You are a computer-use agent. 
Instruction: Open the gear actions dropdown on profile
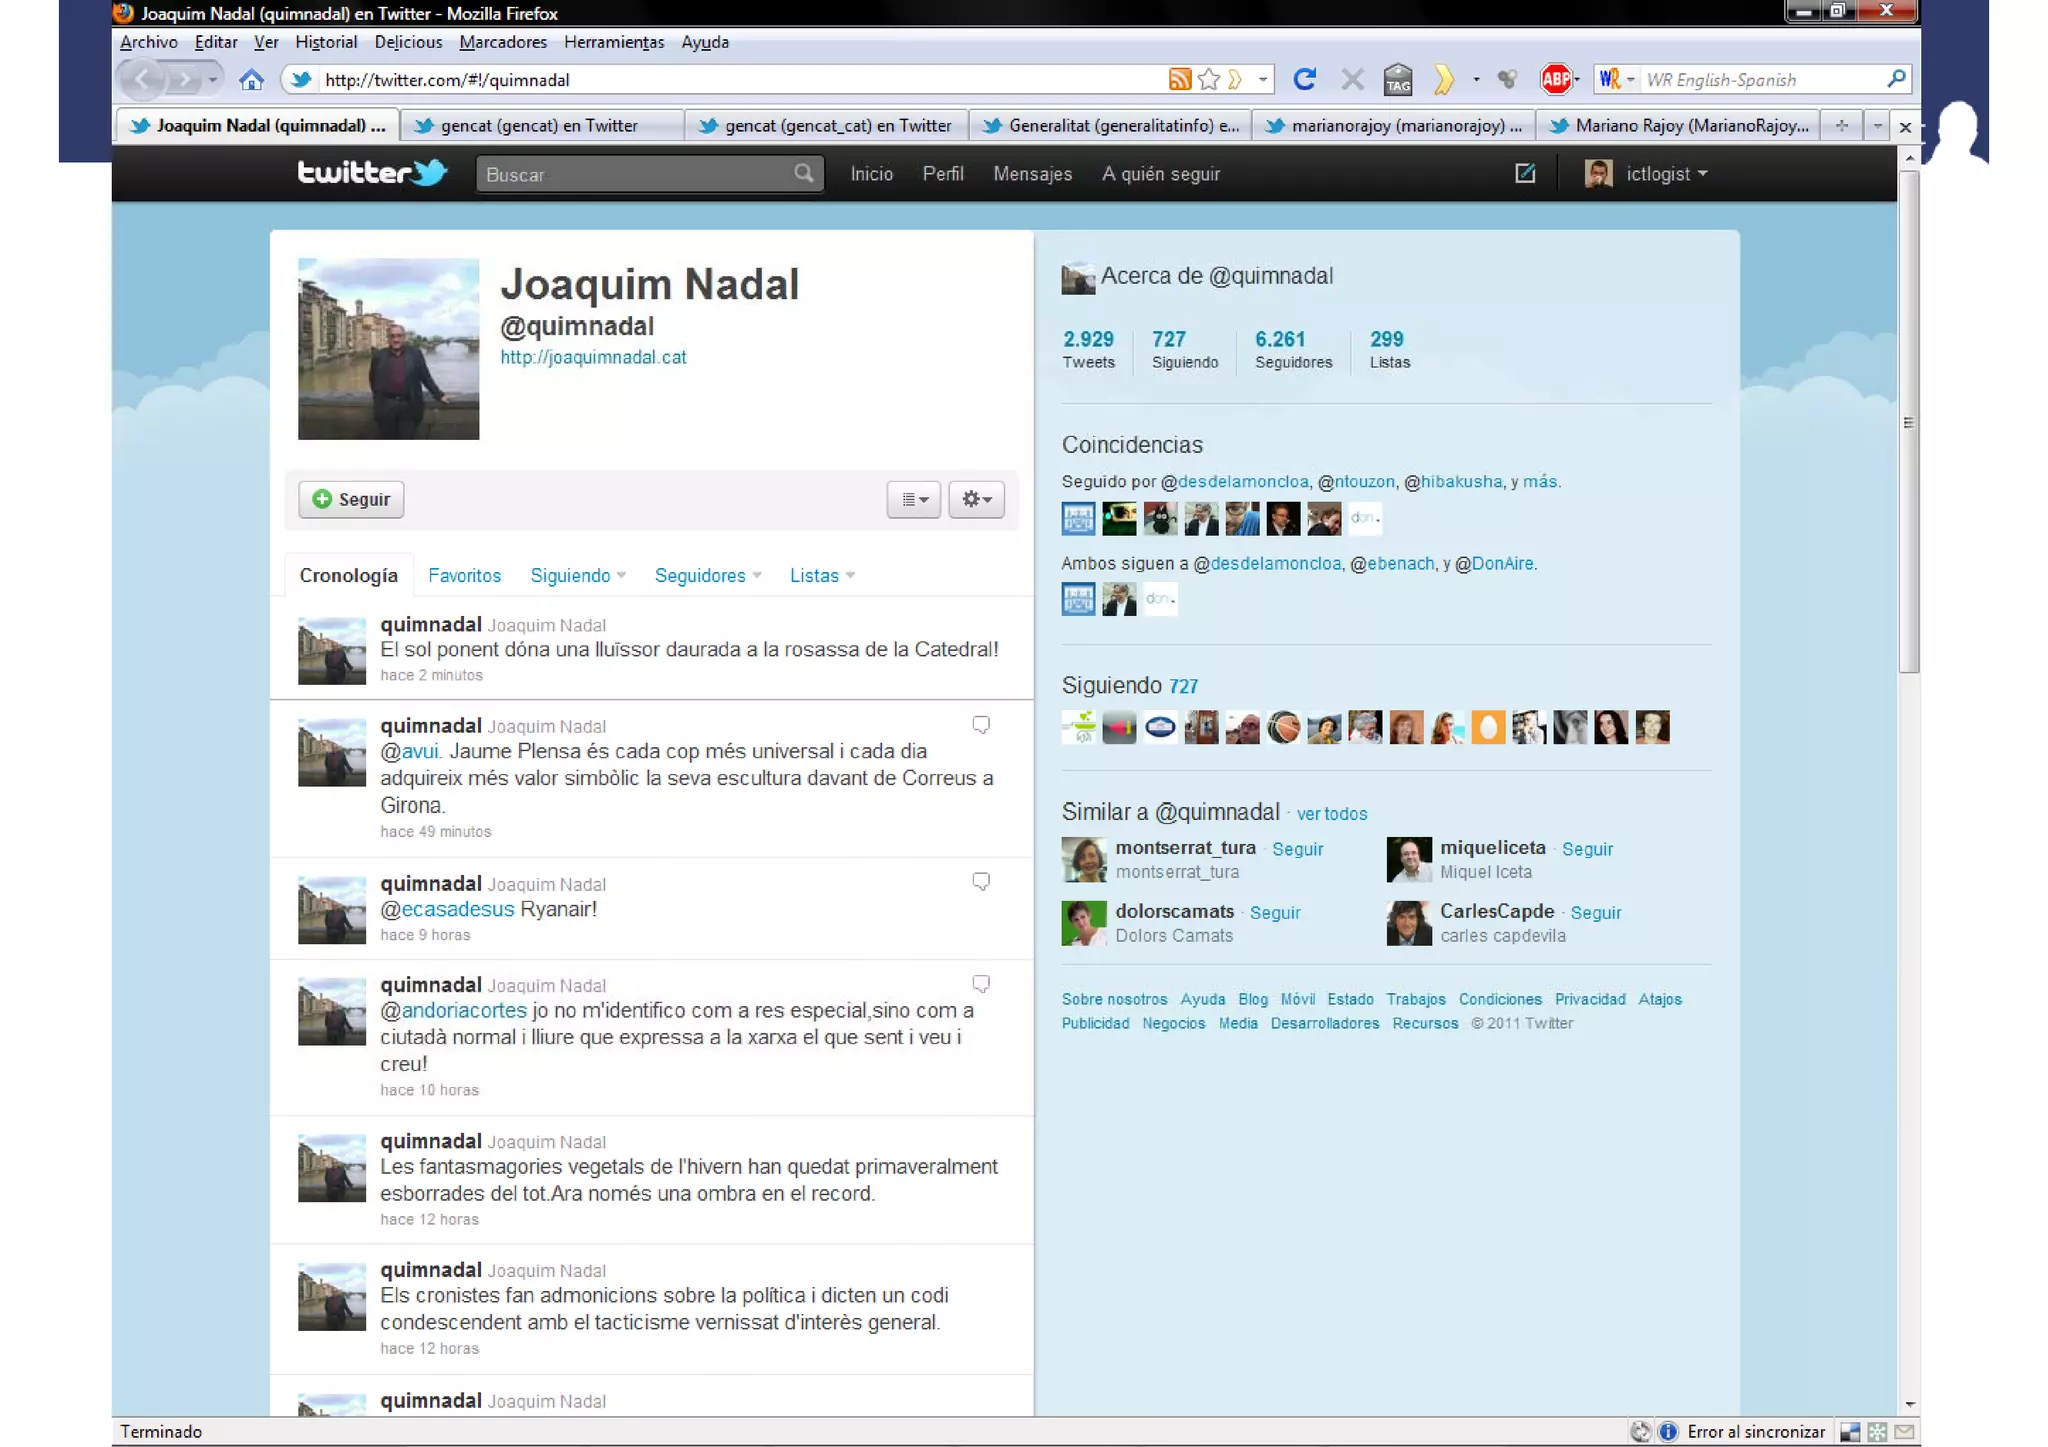[x=976, y=499]
